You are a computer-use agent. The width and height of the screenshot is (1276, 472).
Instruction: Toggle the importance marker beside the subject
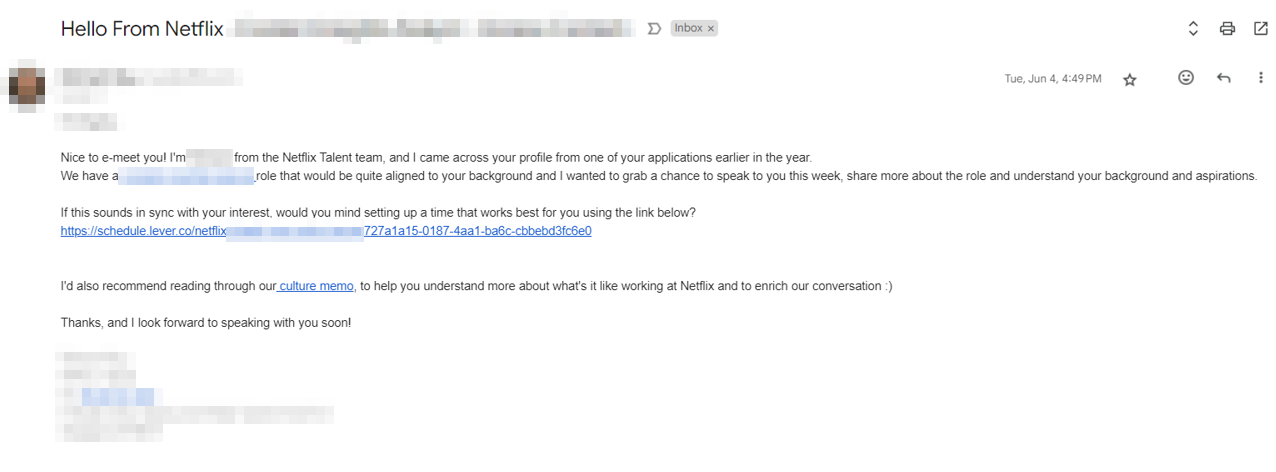click(655, 29)
